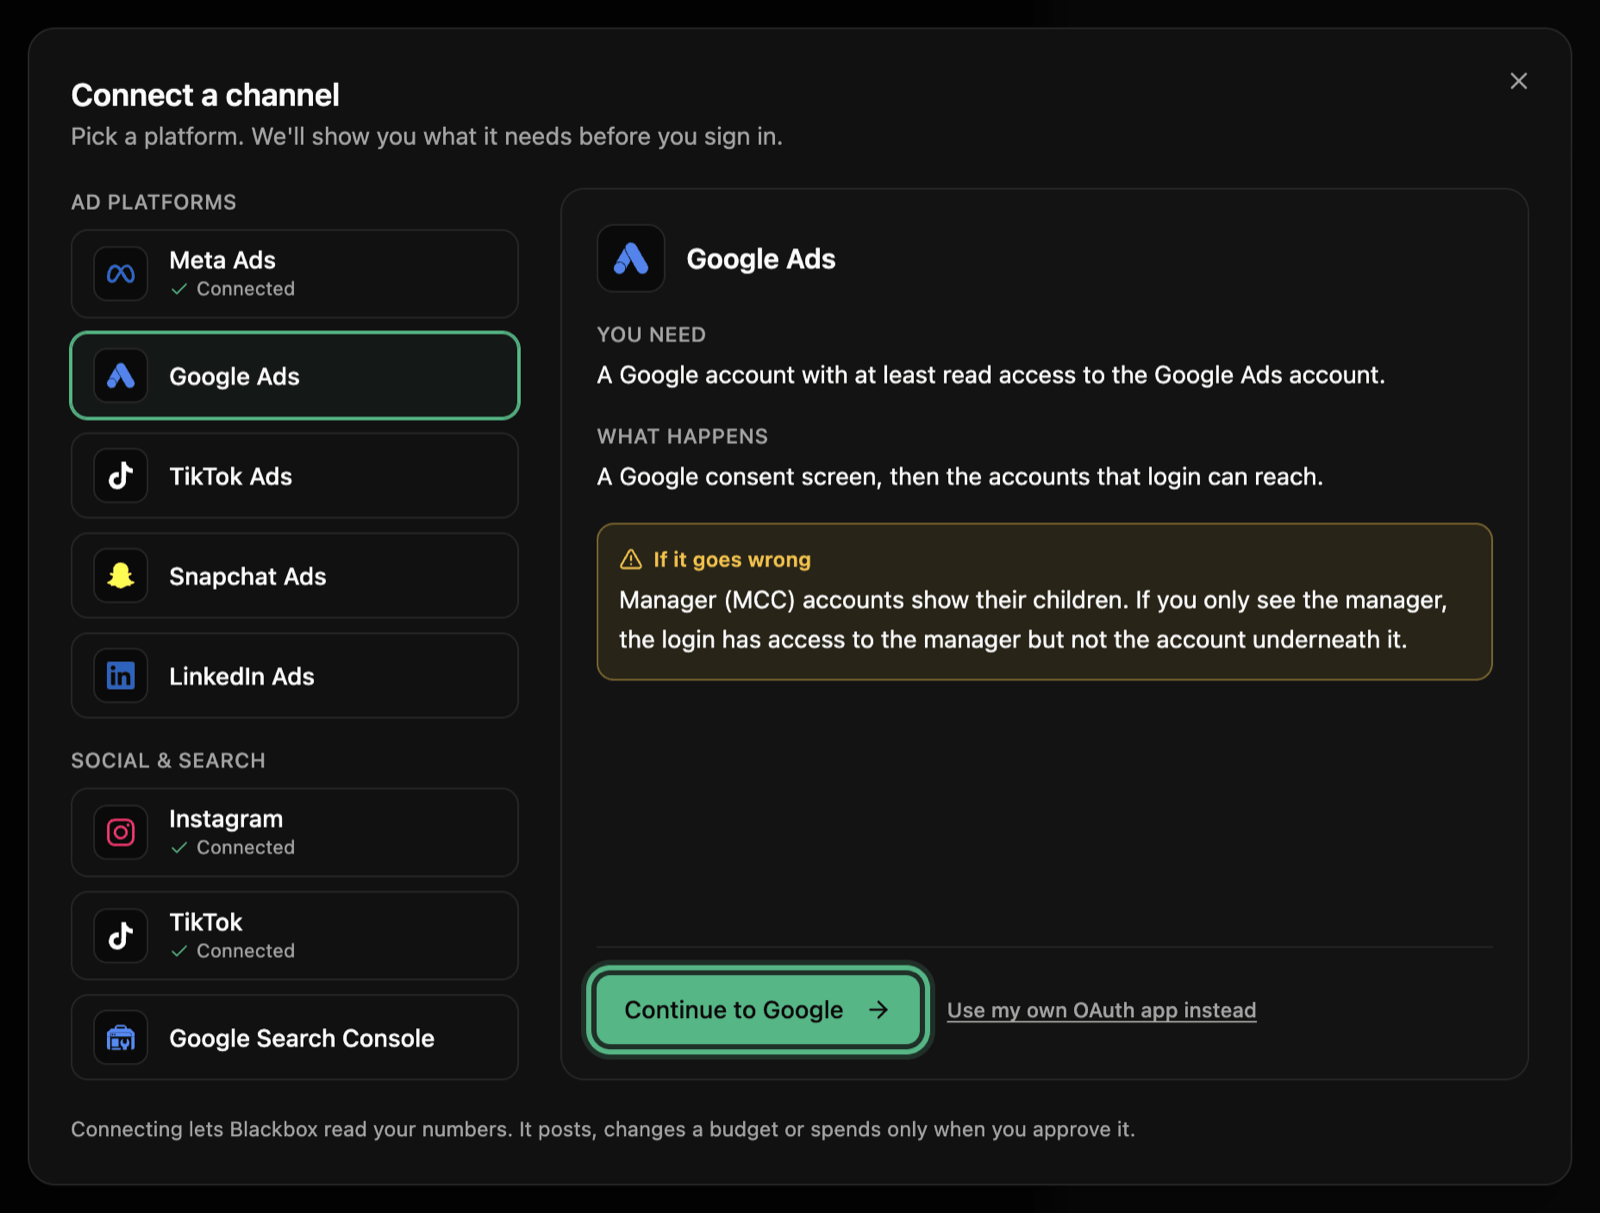Click the 'If it goes wrong' heading
The width and height of the screenshot is (1600, 1213).
click(732, 560)
